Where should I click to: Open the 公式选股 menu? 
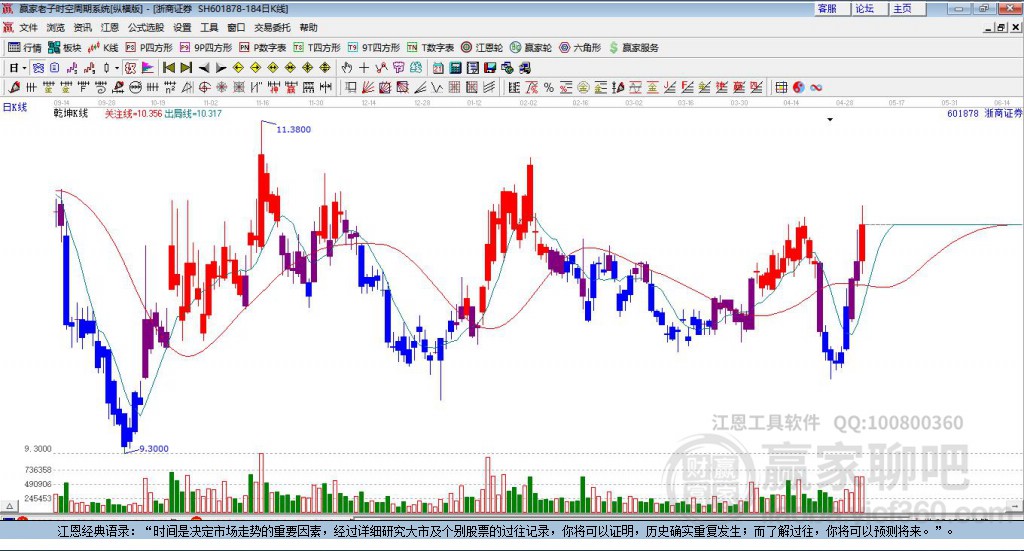pos(146,27)
